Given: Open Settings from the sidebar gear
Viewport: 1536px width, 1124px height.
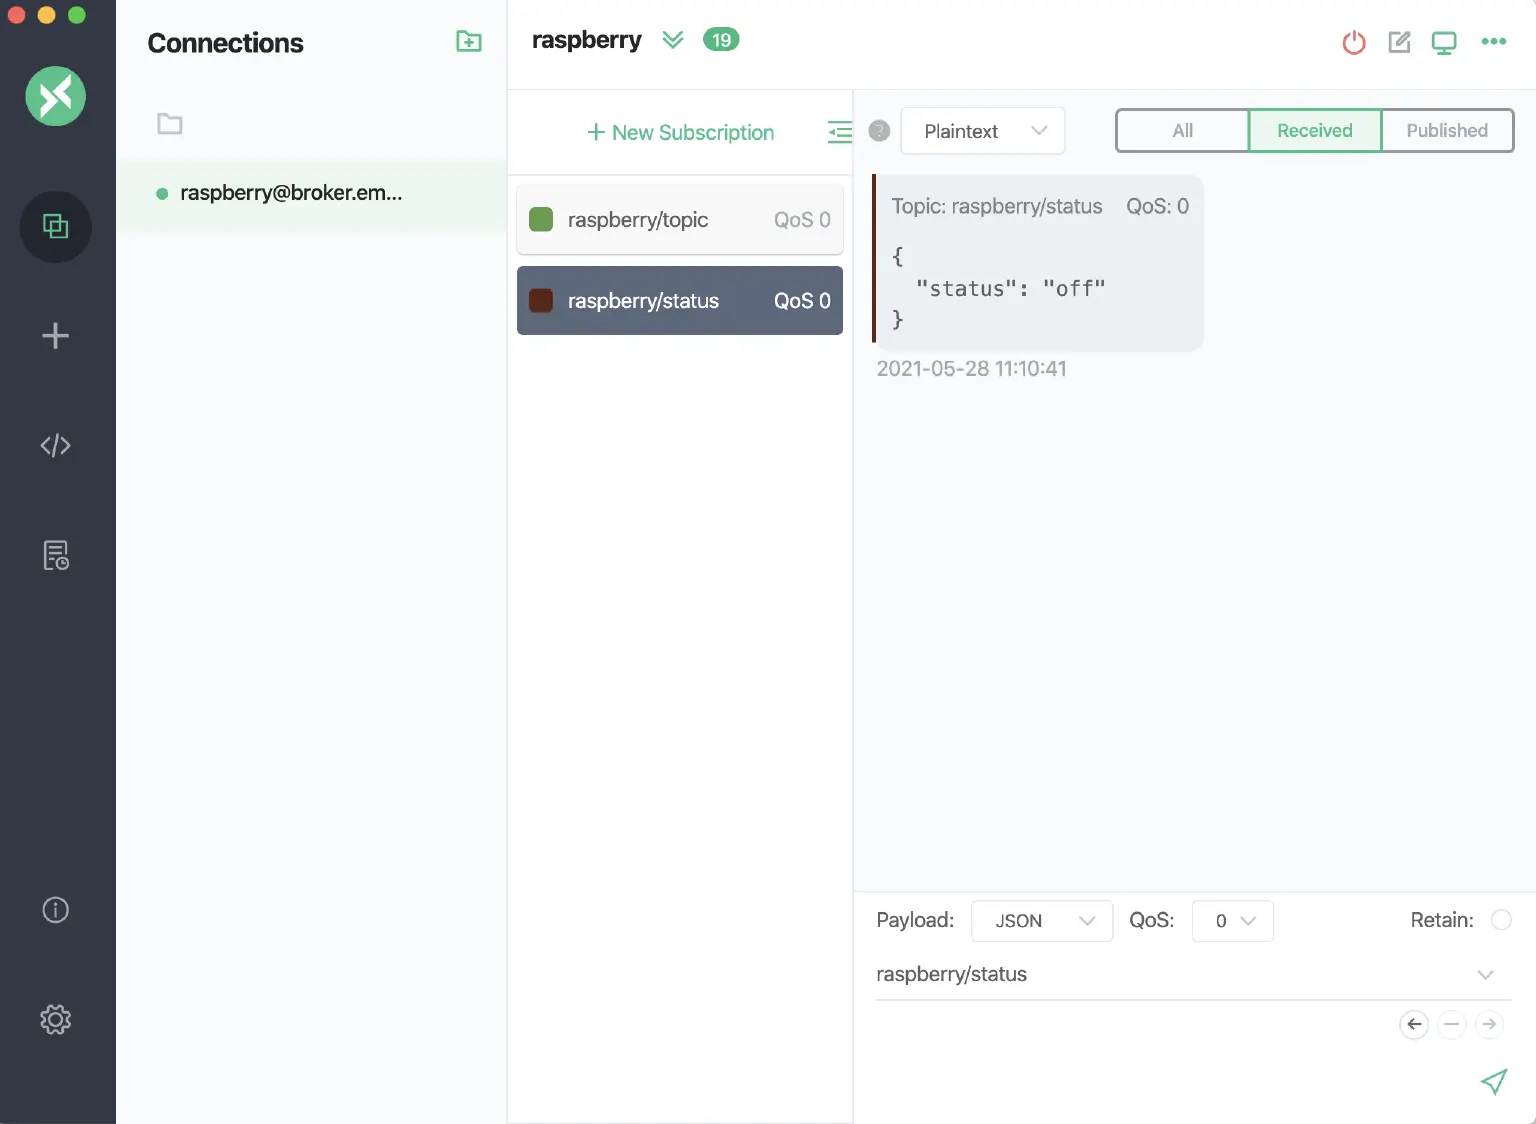Looking at the screenshot, I should tap(56, 1019).
